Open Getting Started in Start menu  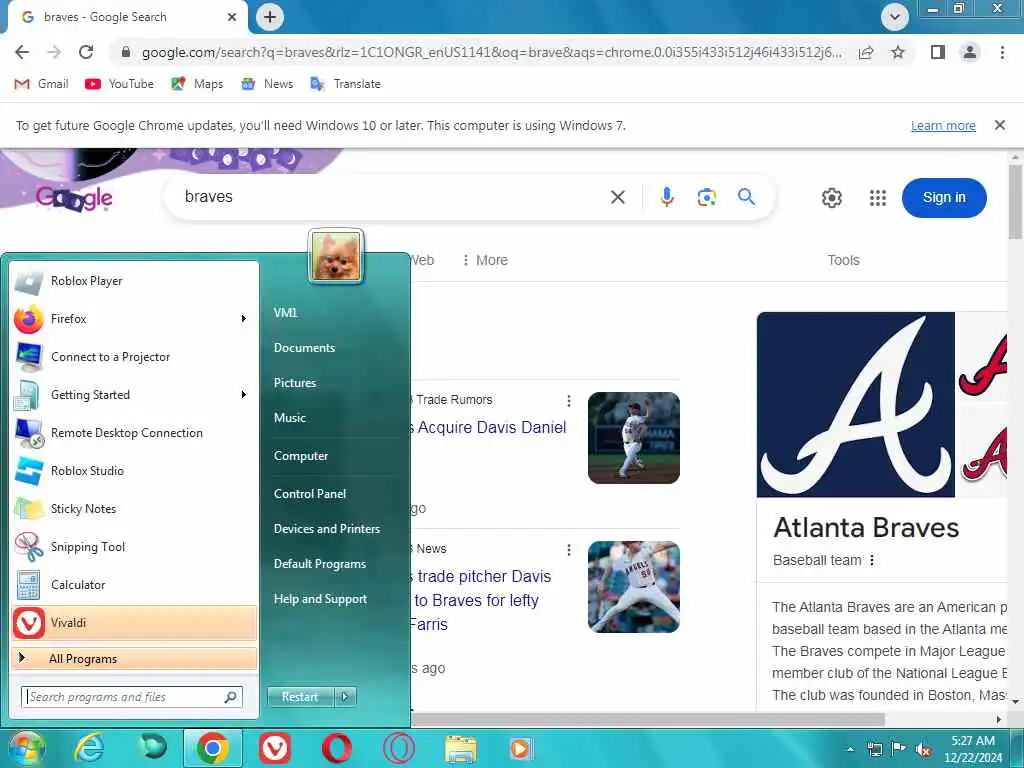coord(134,394)
